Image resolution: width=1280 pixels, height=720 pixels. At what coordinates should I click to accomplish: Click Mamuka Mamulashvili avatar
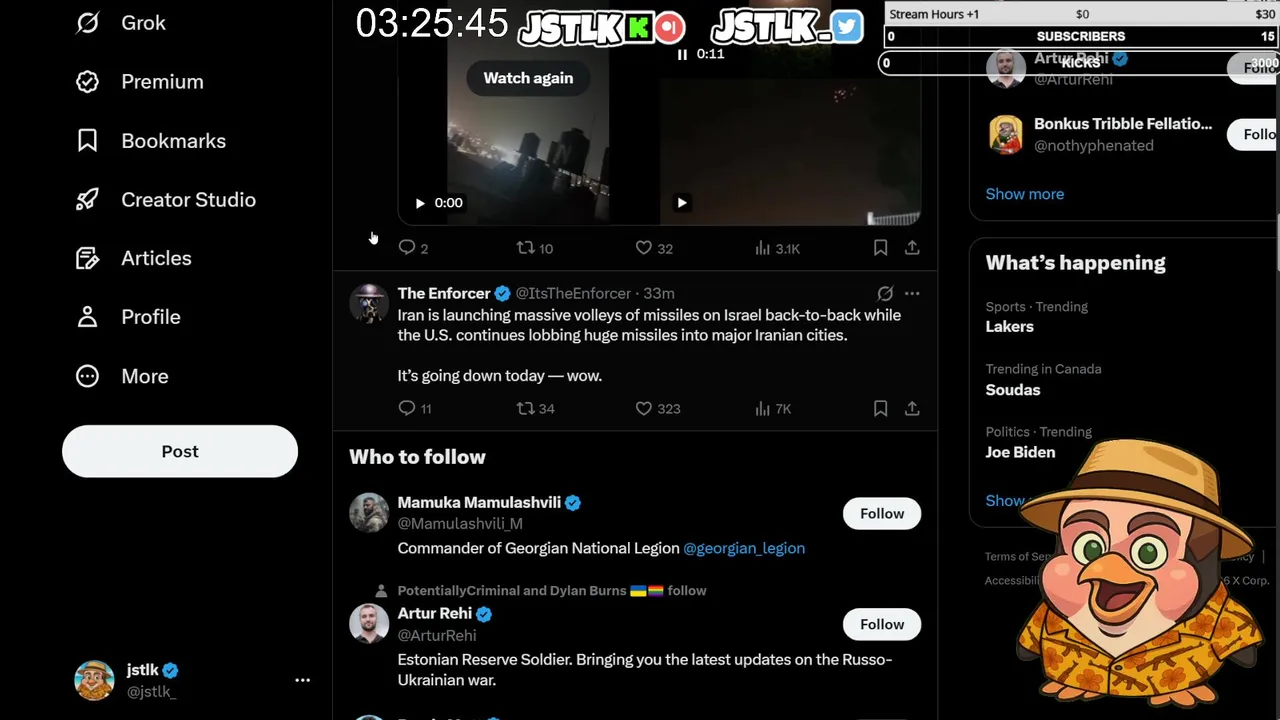pyautogui.click(x=369, y=512)
